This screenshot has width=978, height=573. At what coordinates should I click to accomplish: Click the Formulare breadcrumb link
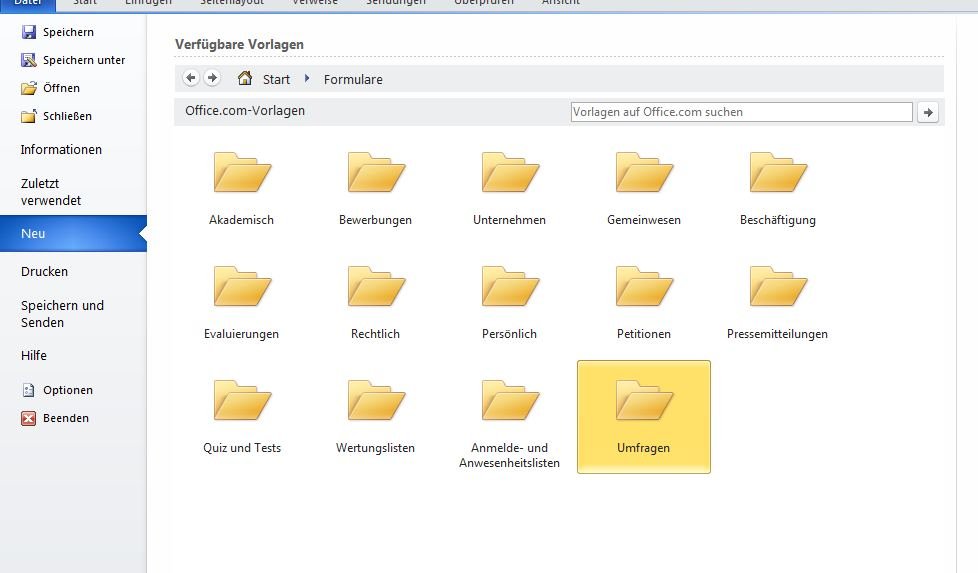tap(353, 79)
